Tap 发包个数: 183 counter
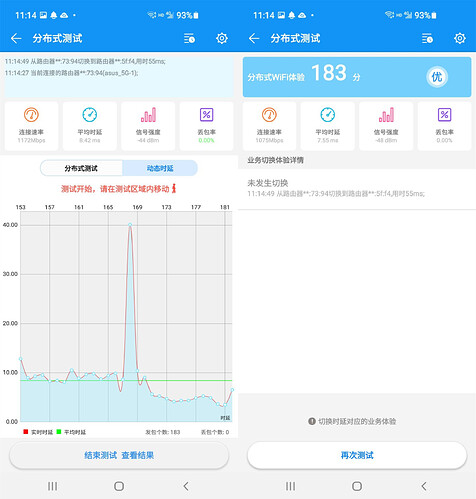 pos(163,432)
